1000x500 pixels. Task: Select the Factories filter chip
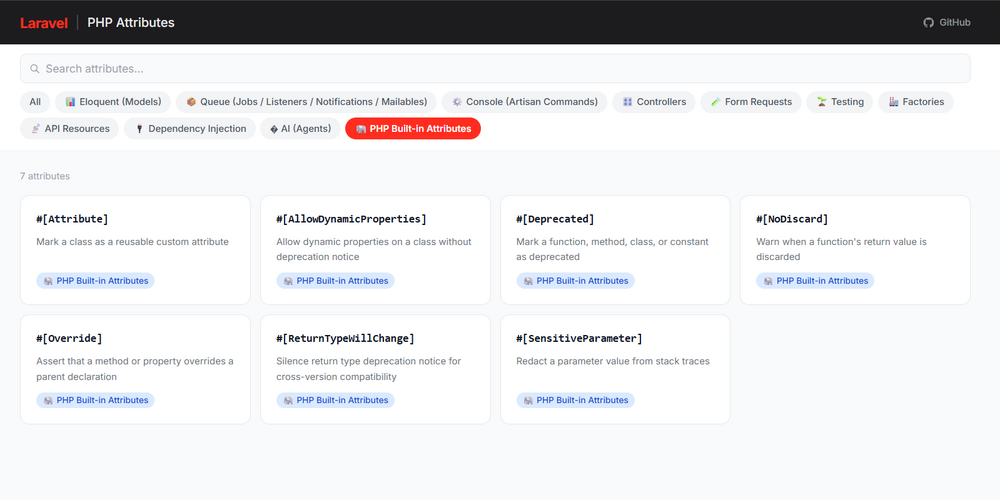point(915,102)
